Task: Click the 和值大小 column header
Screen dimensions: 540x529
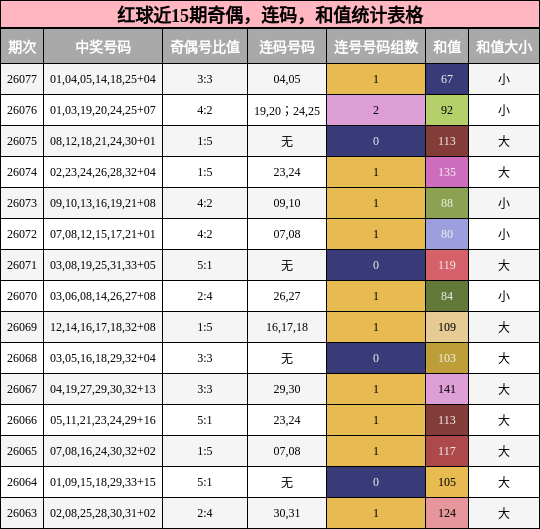Action: point(504,46)
